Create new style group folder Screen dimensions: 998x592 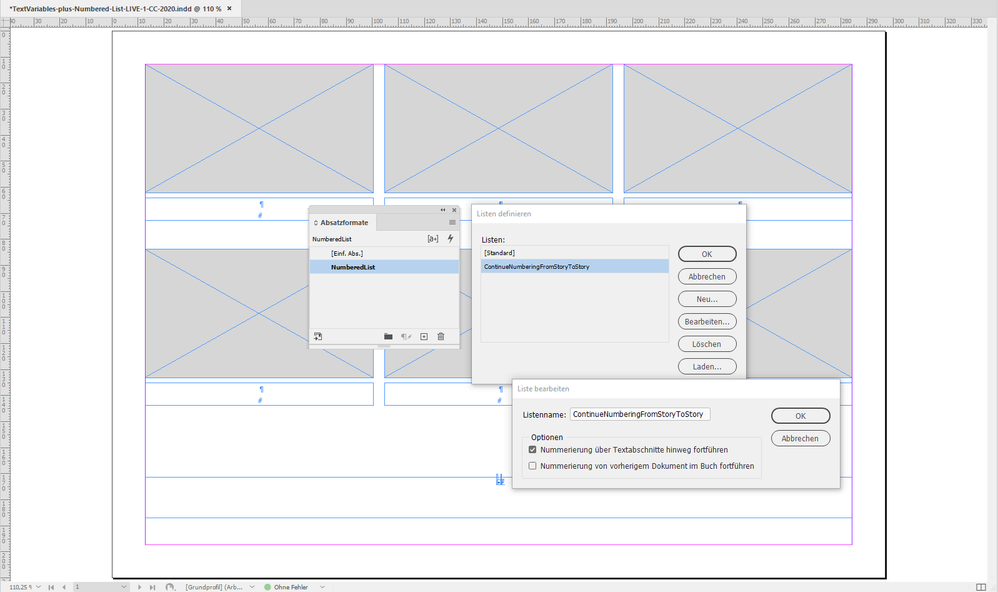(x=388, y=336)
